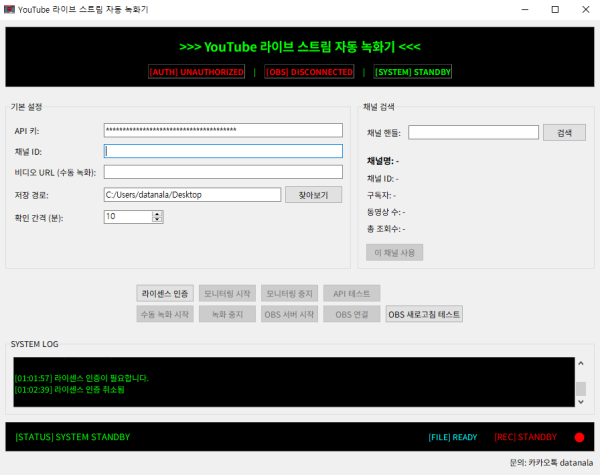Click the 검색 search button

(564, 132)
